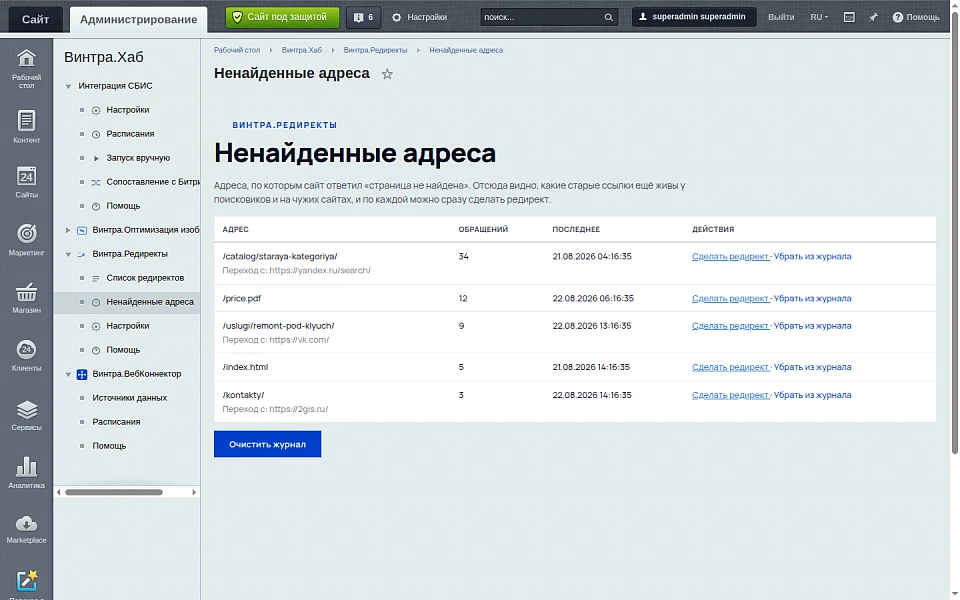Click the /price.pdf address cell
The width and height of the screenshot is (960, 600).
[242, 298]
